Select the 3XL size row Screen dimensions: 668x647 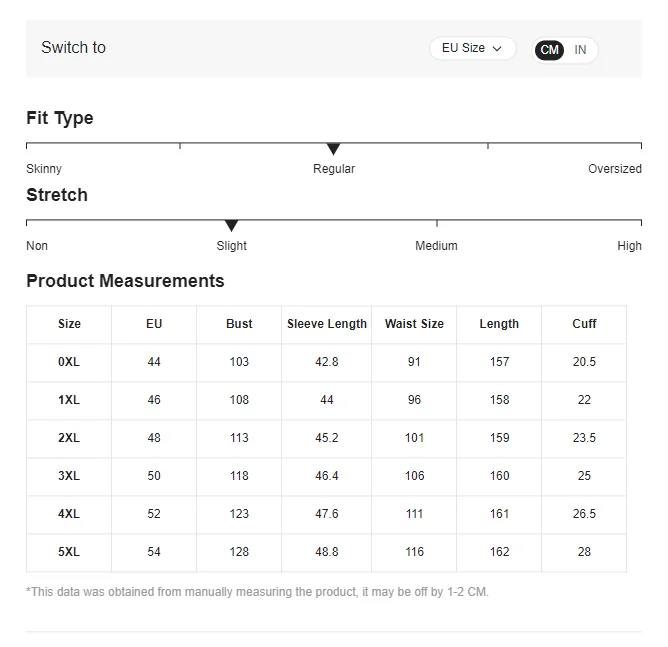pos(69,476)
